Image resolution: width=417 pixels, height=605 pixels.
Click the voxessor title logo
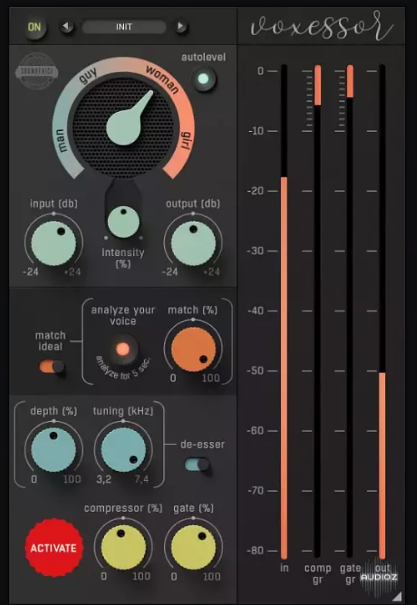coord(322,26)
